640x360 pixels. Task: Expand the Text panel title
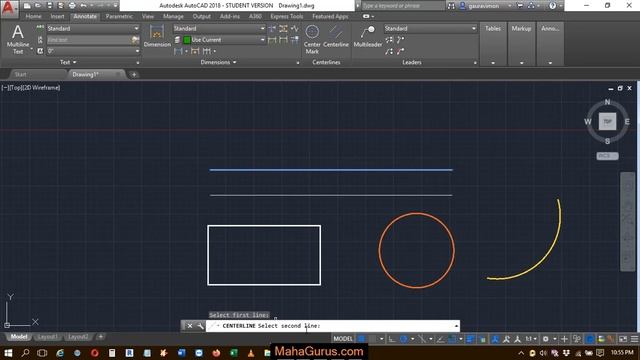68,62
